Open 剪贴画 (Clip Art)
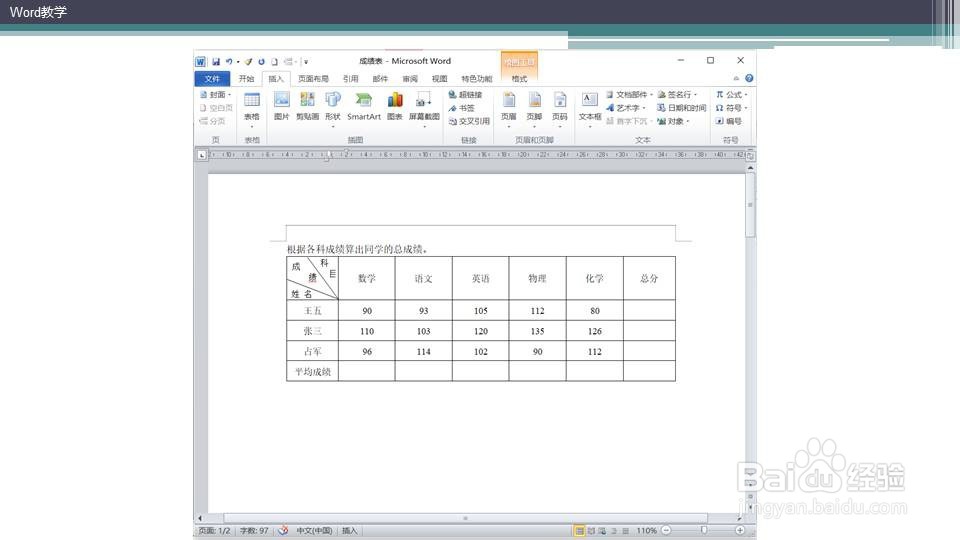The image size is (960, 540). (x=307, y=106)
